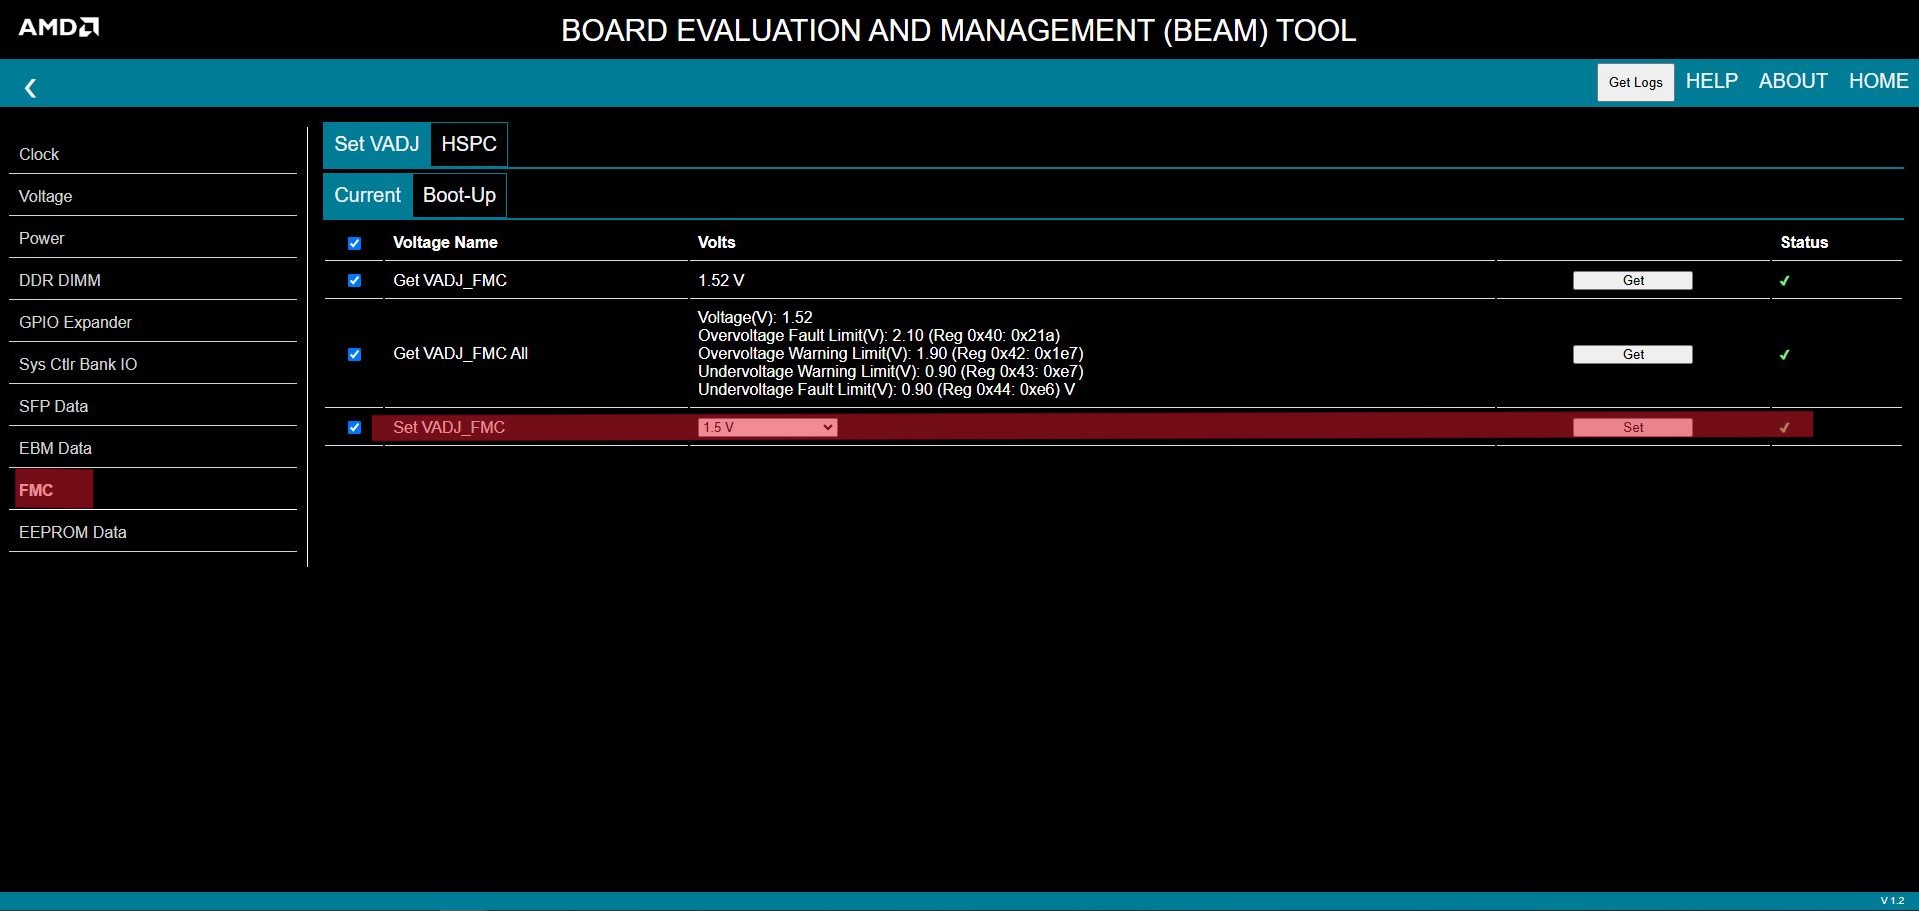Open the Set VADJ tab

[x=376, y=144]
